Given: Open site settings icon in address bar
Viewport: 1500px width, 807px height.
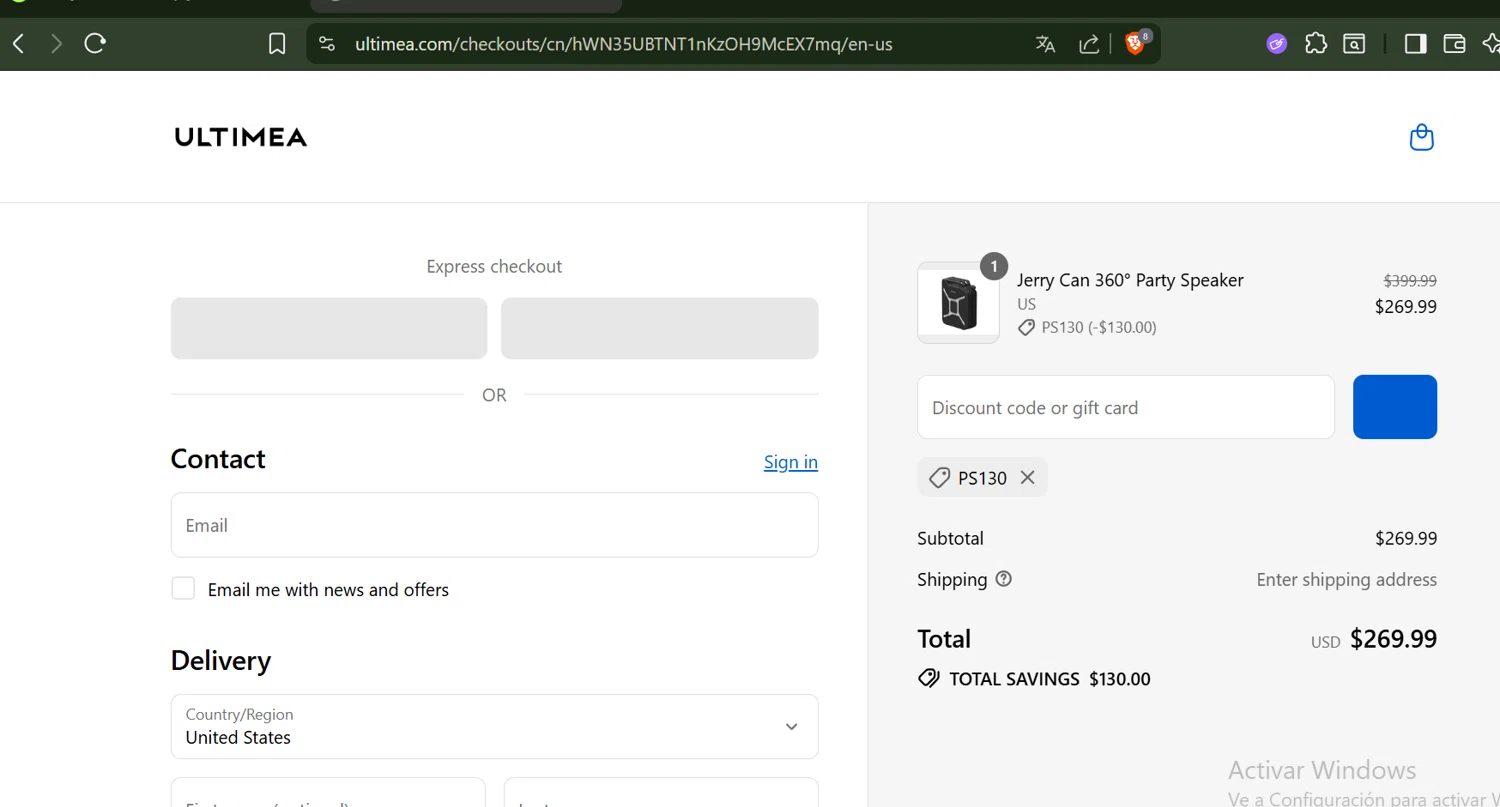Looking at the screenshot, I should click(x=327, y=44).
